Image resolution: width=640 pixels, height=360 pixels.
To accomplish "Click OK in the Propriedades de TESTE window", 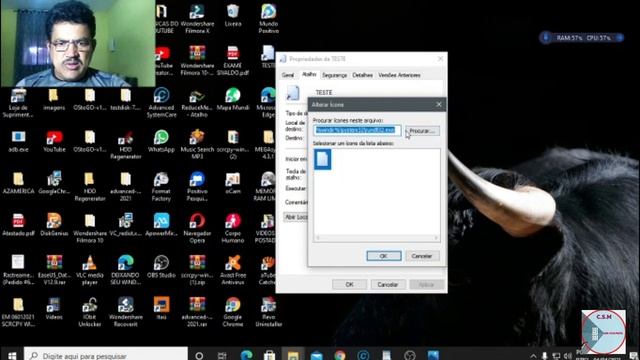I will (349, 284).
